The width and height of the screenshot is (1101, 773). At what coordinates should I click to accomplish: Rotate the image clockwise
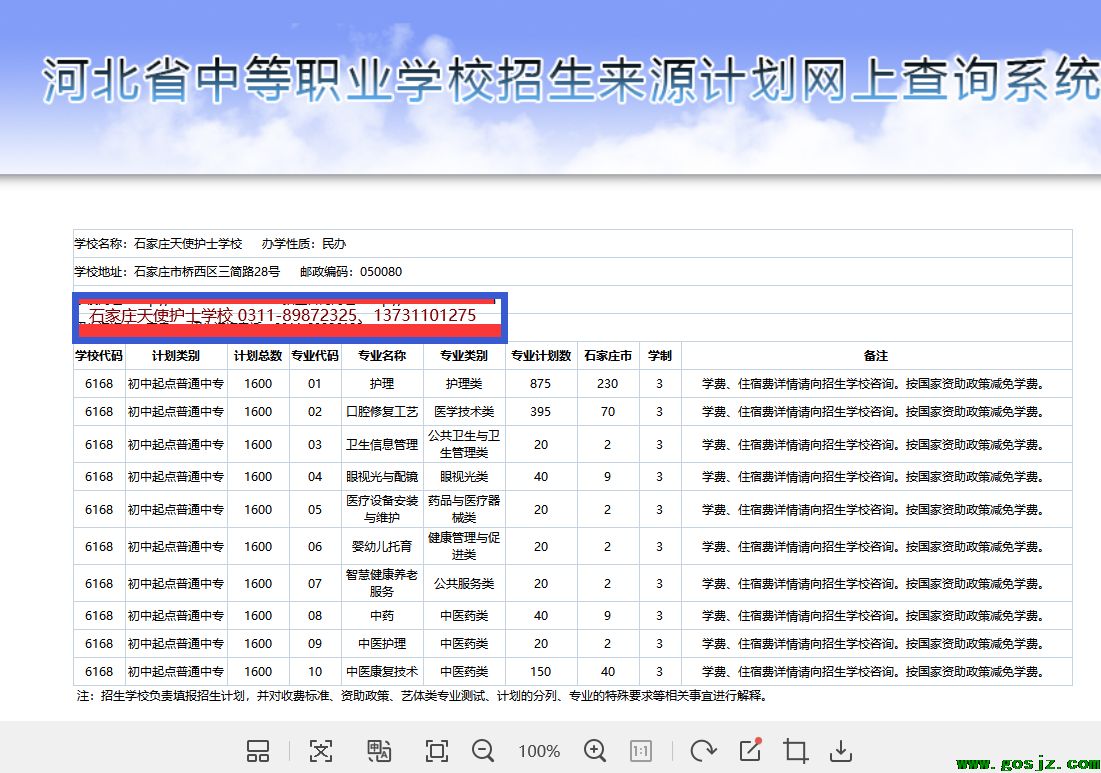tap(703, 751)
